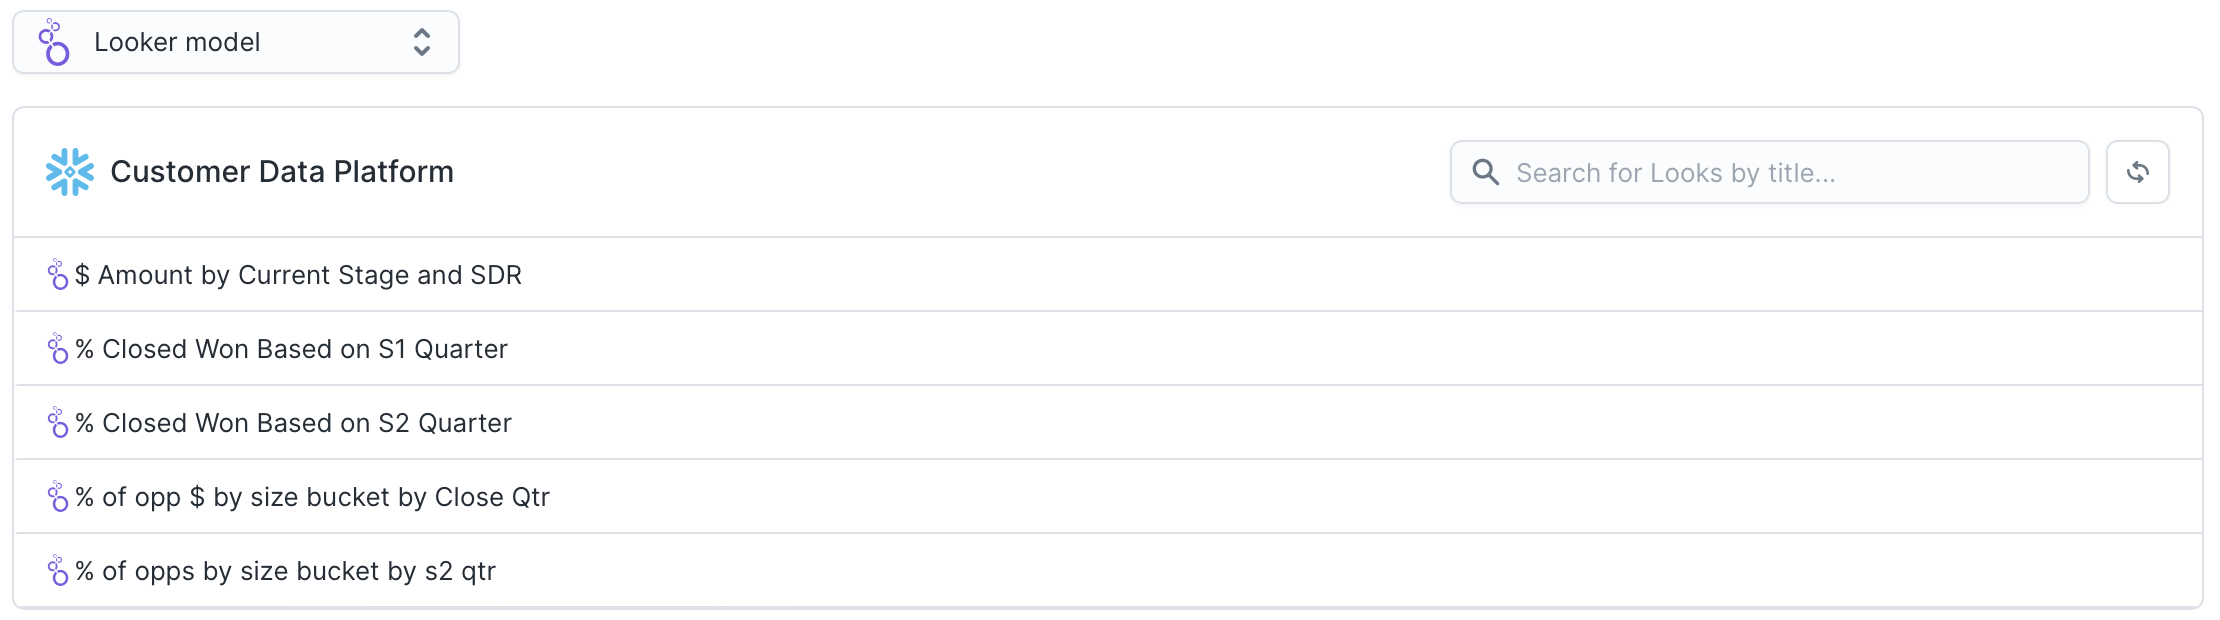The height and width of the screenshot is (620, 2220).
Task: Click Looker icon beside Closed Won S1 Quarter
Action: pyautogui.click(x=58, y=349)
